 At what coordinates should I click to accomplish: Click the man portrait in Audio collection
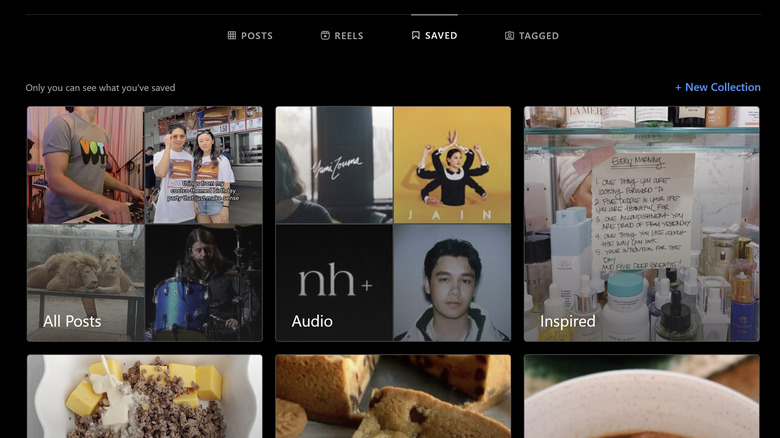[x=452, y=283]
